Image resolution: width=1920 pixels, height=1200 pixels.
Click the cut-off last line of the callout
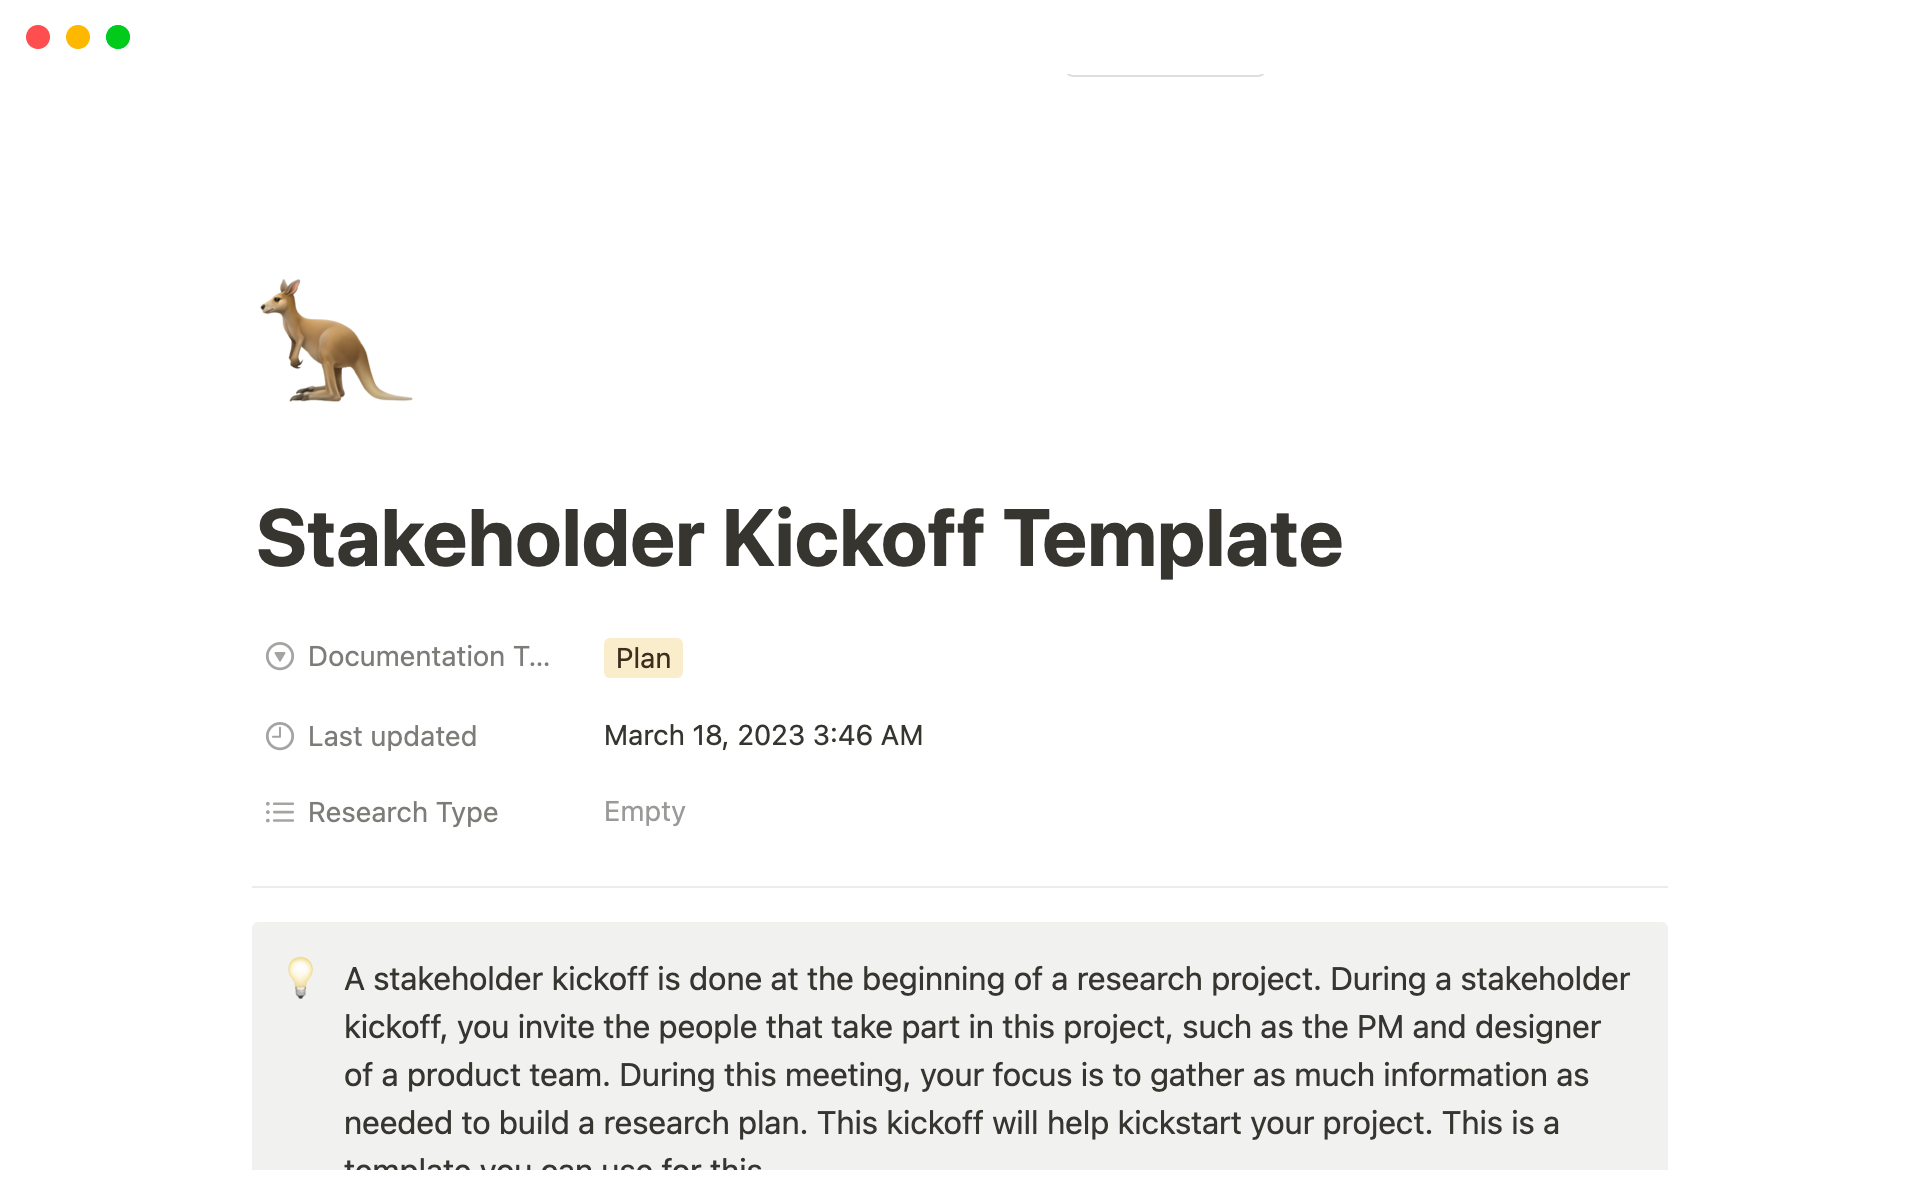553,1163
